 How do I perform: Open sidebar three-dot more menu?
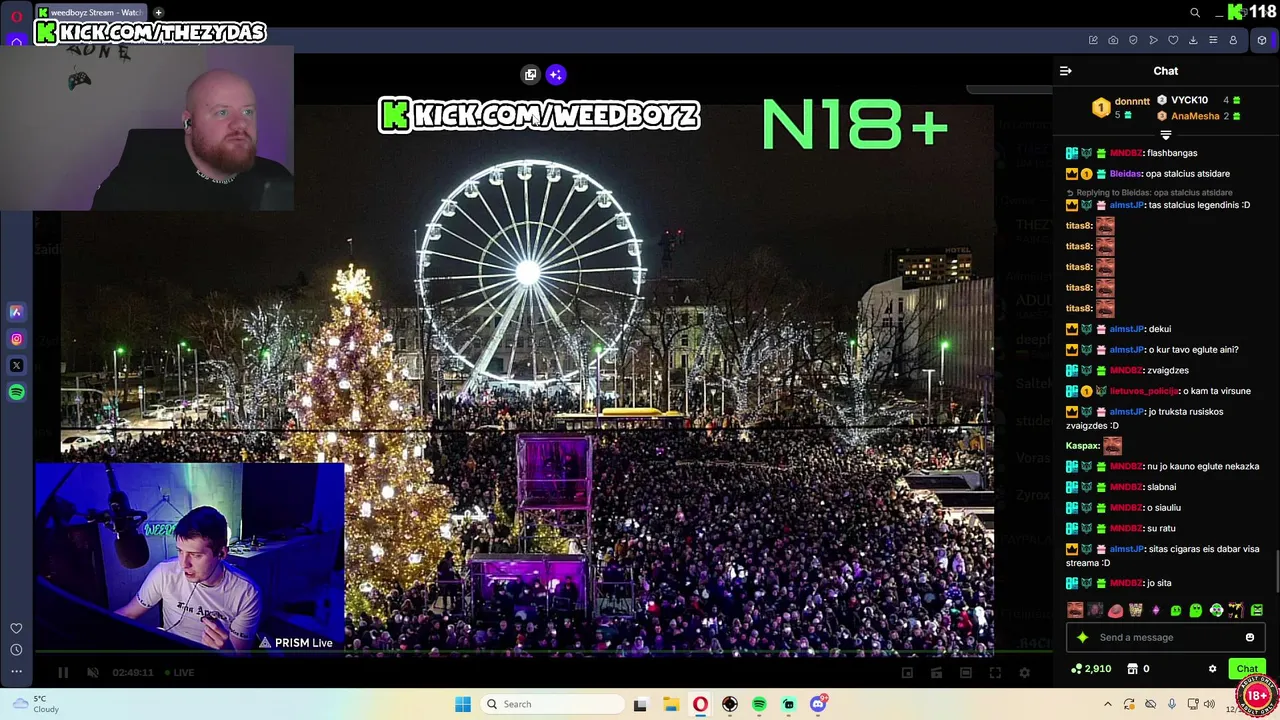click(16, 672)
